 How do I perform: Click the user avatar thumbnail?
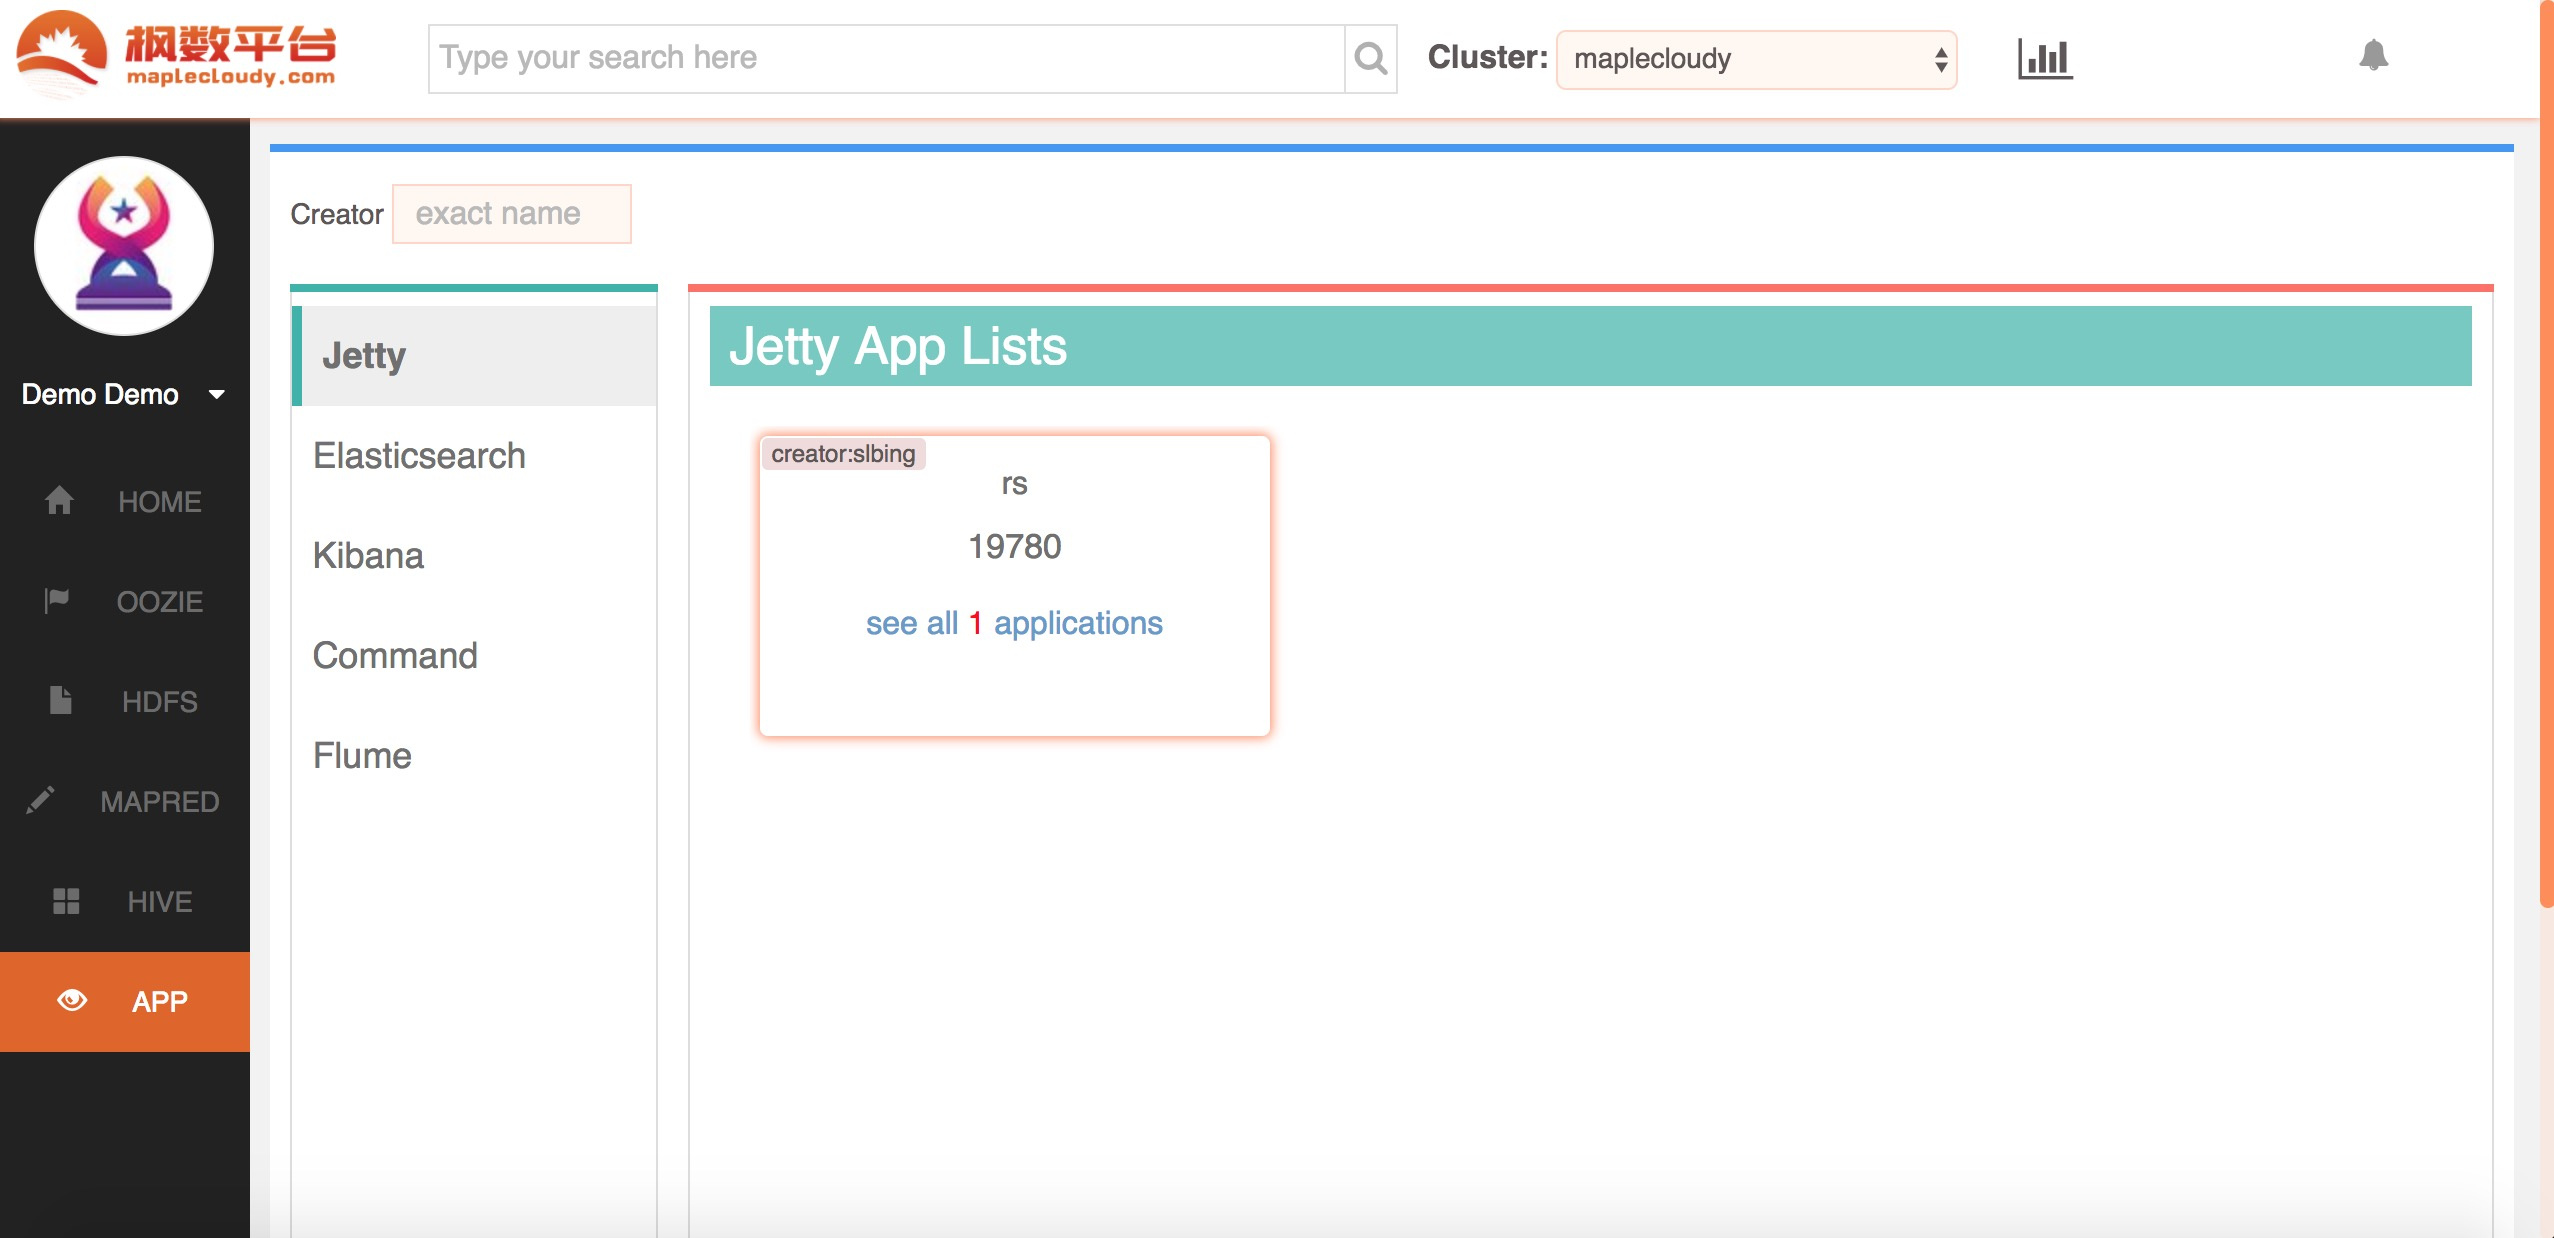(124, 246)
